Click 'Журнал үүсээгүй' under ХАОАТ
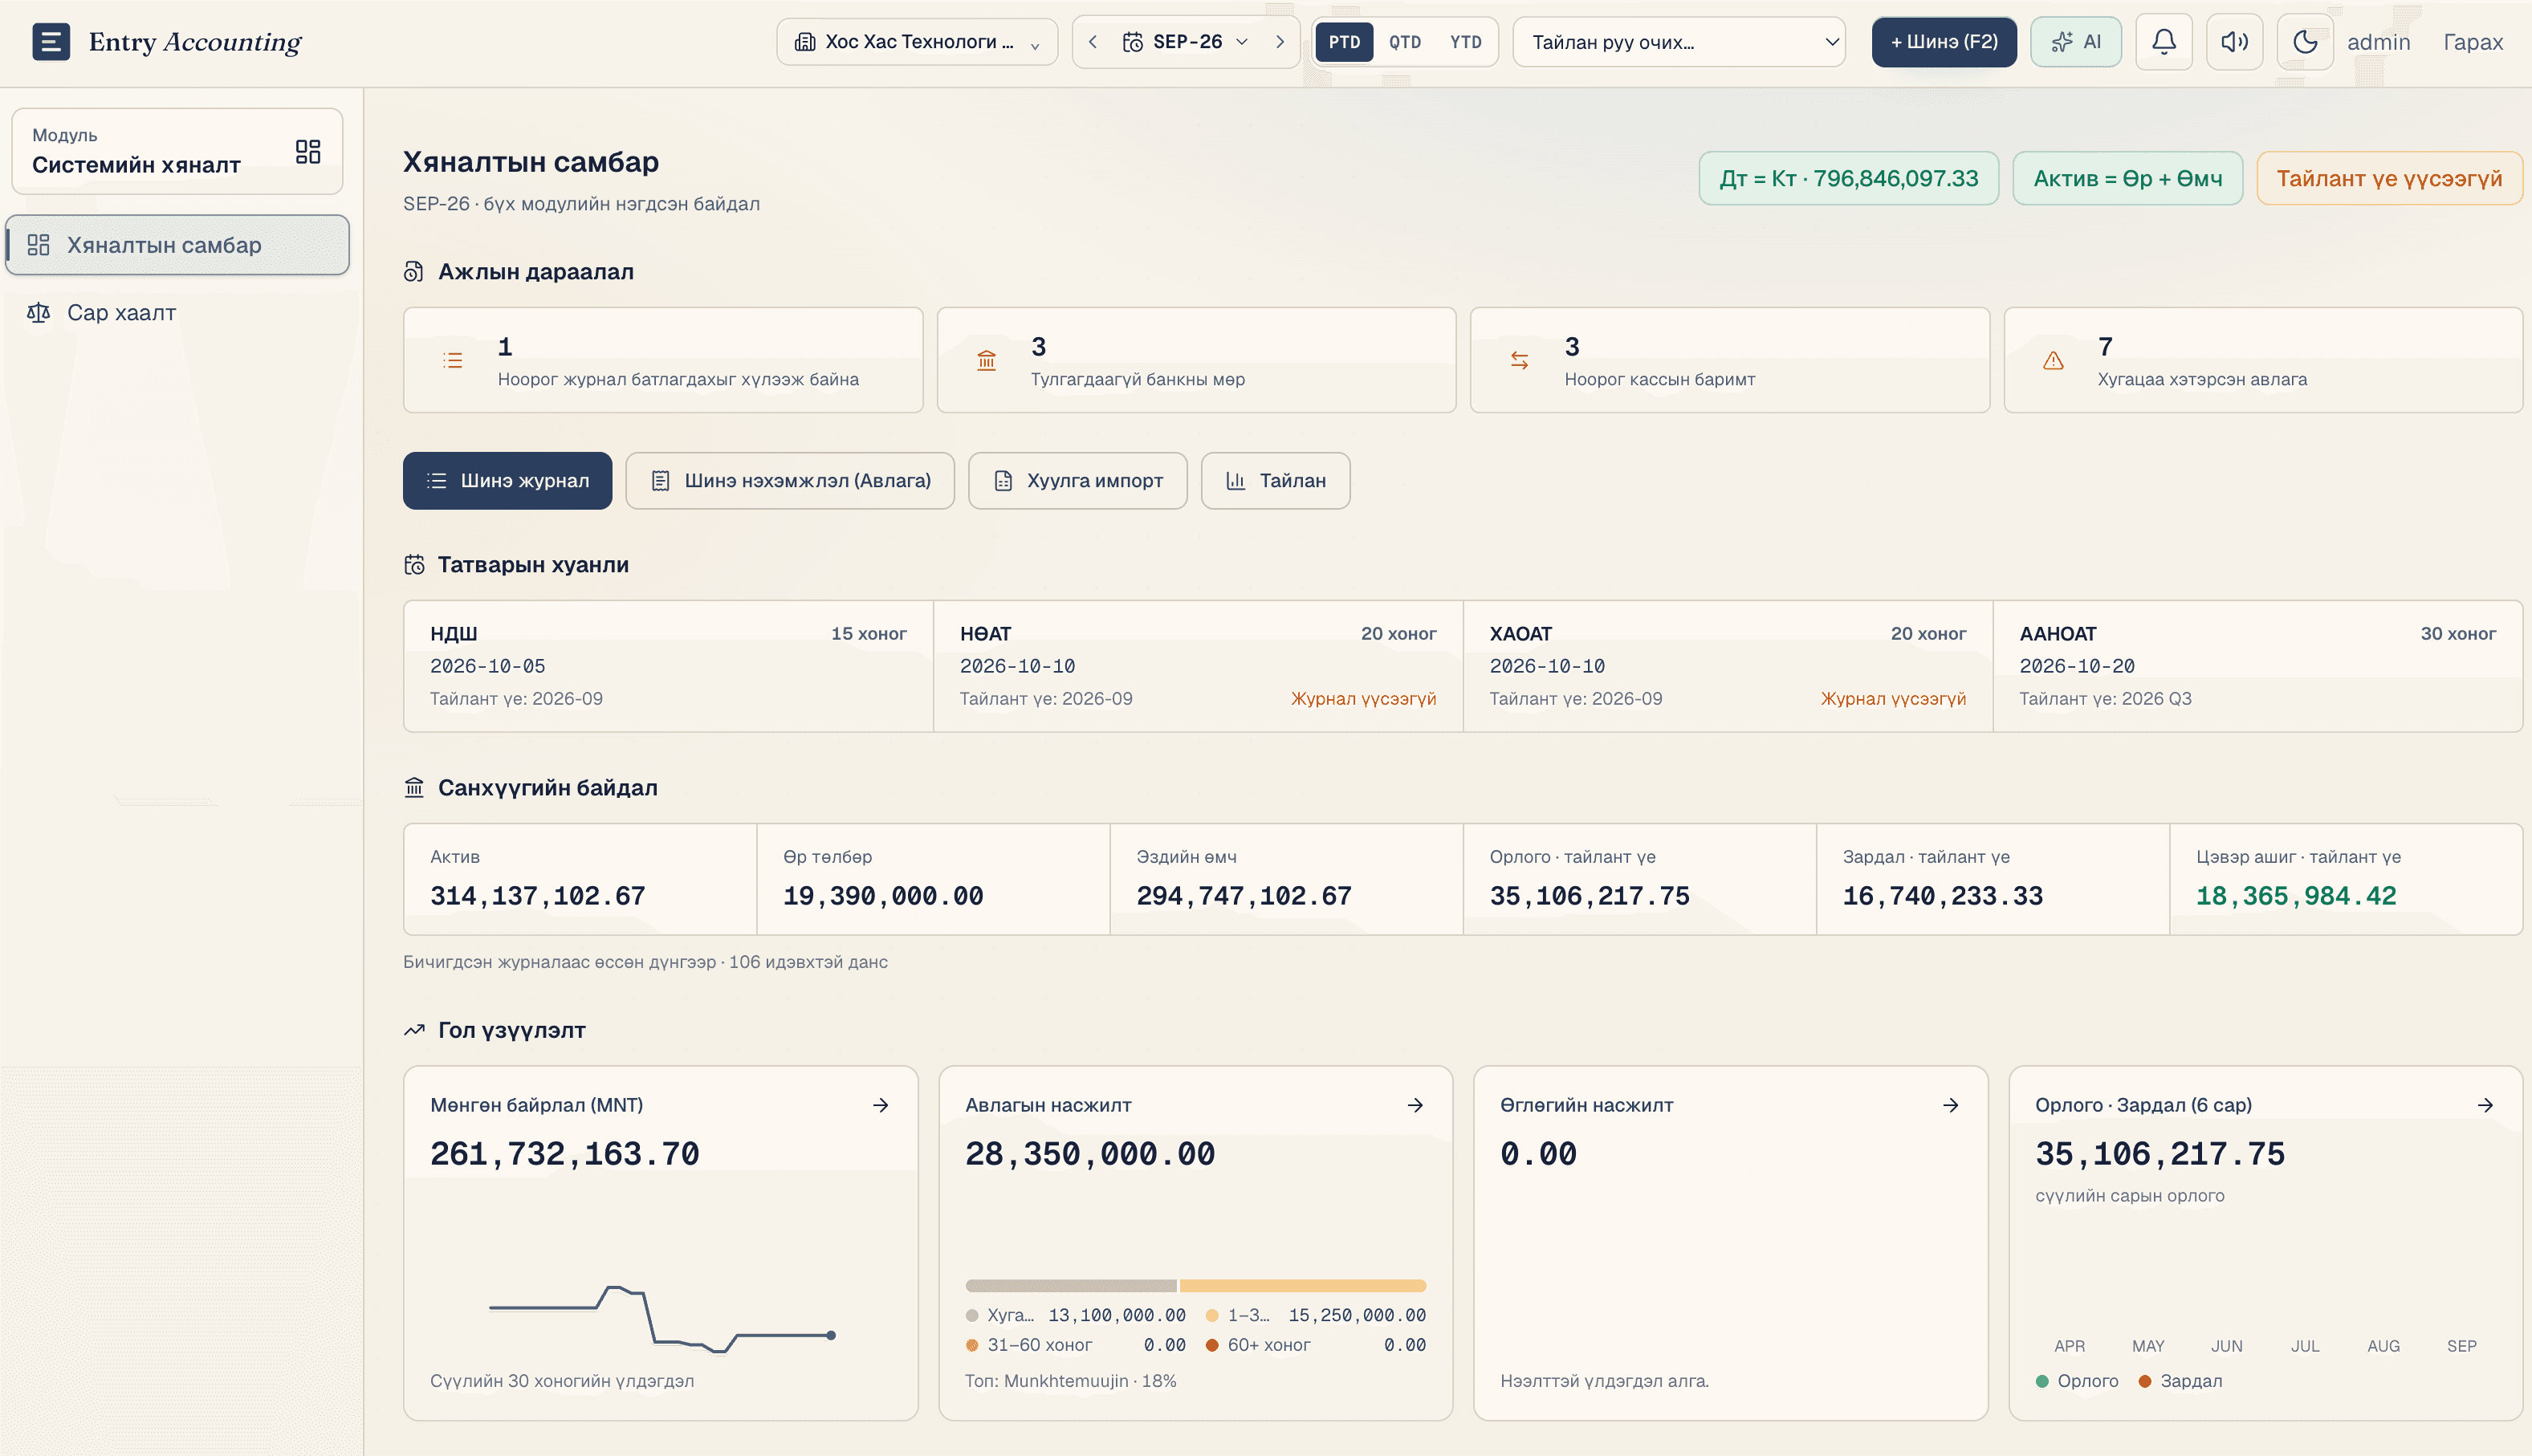Image resolution: width=2532 pixels, height=1456 pixels. point(1893,699)
